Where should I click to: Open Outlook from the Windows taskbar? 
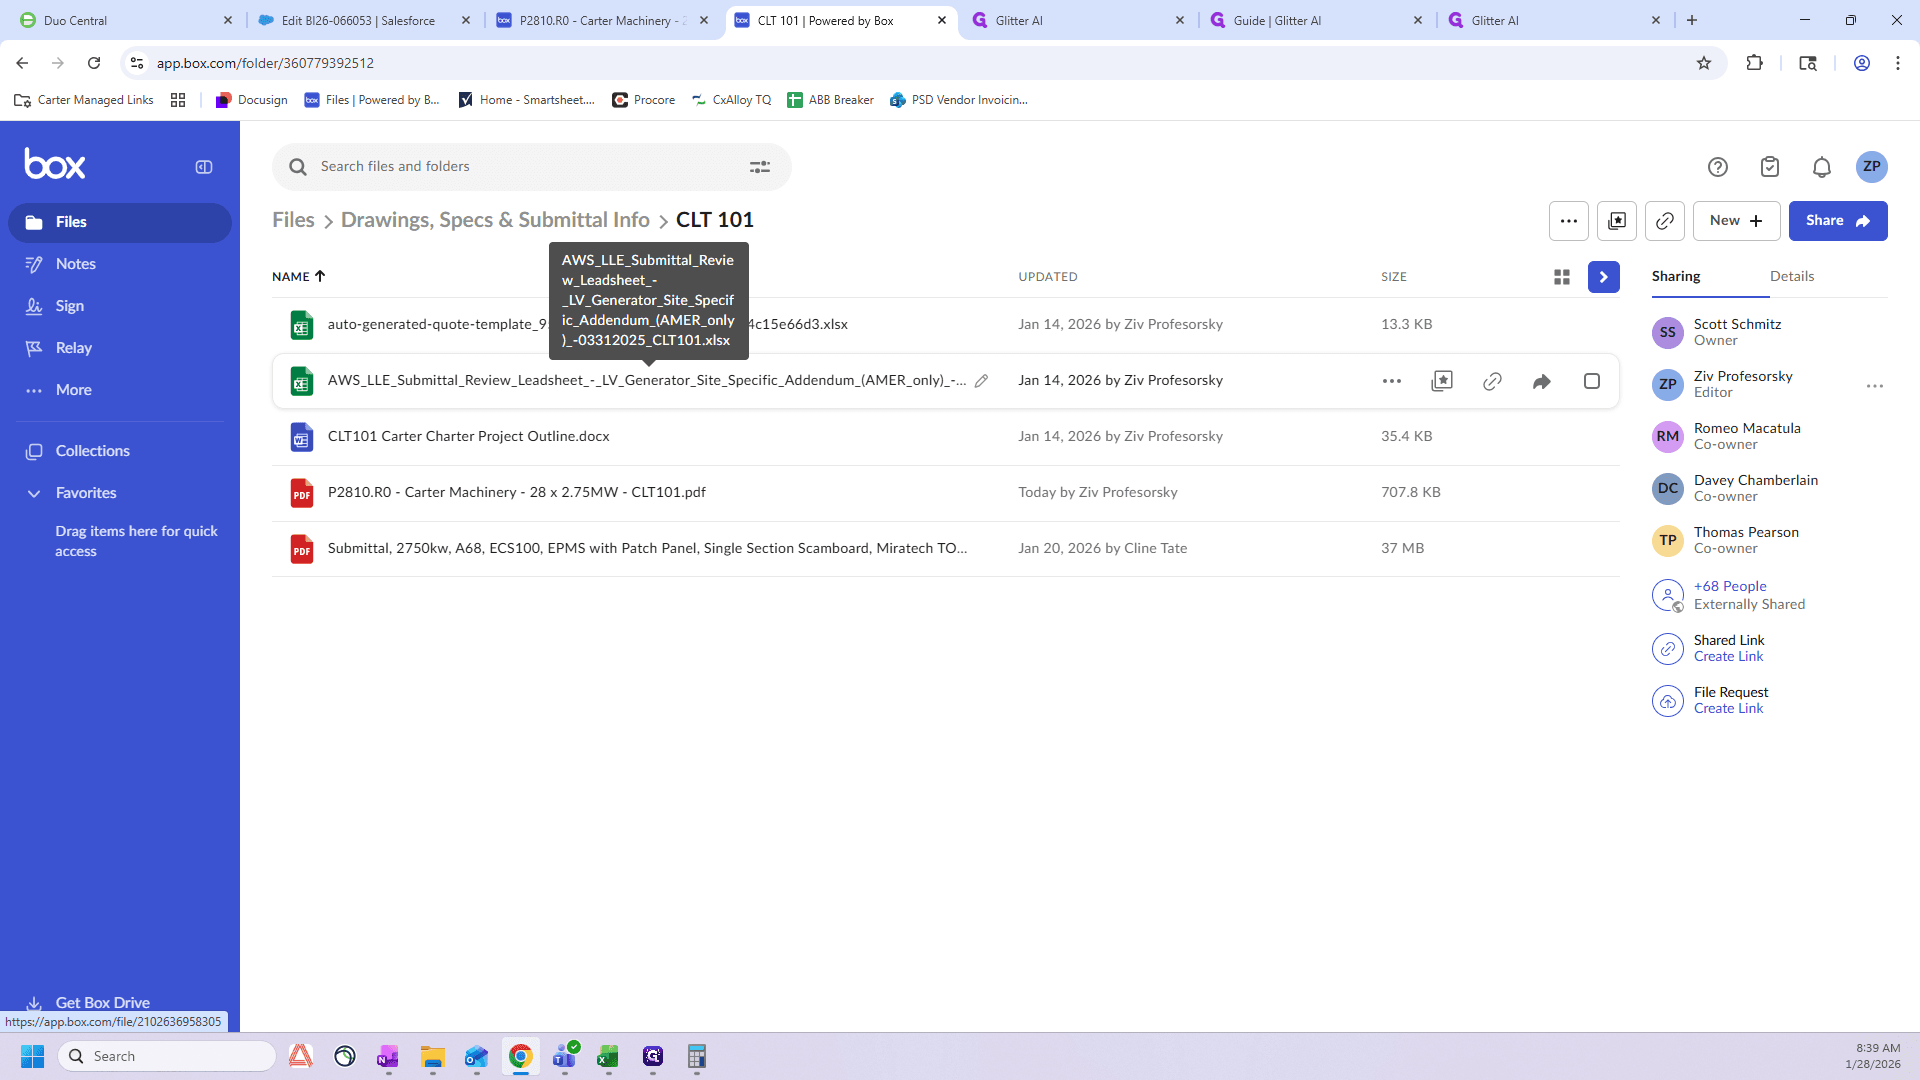point(476,1057)
